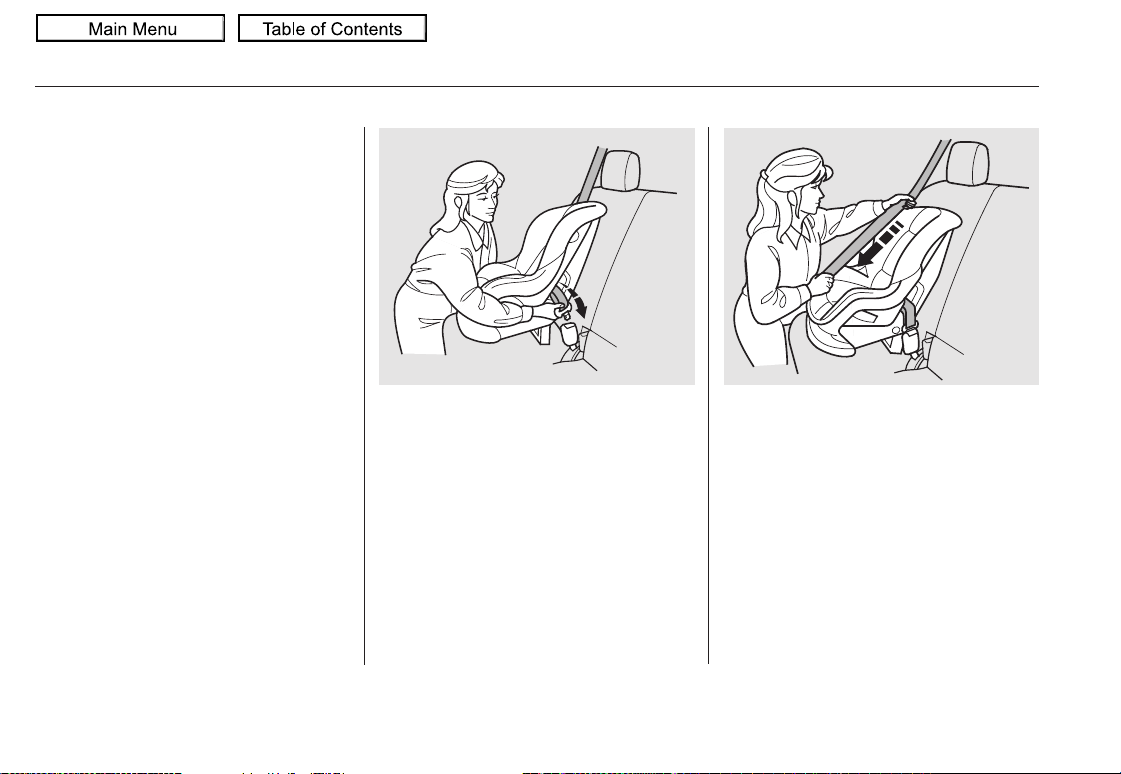
Task: Click the woman's face in left illustration
Action: tap(483, 200)
